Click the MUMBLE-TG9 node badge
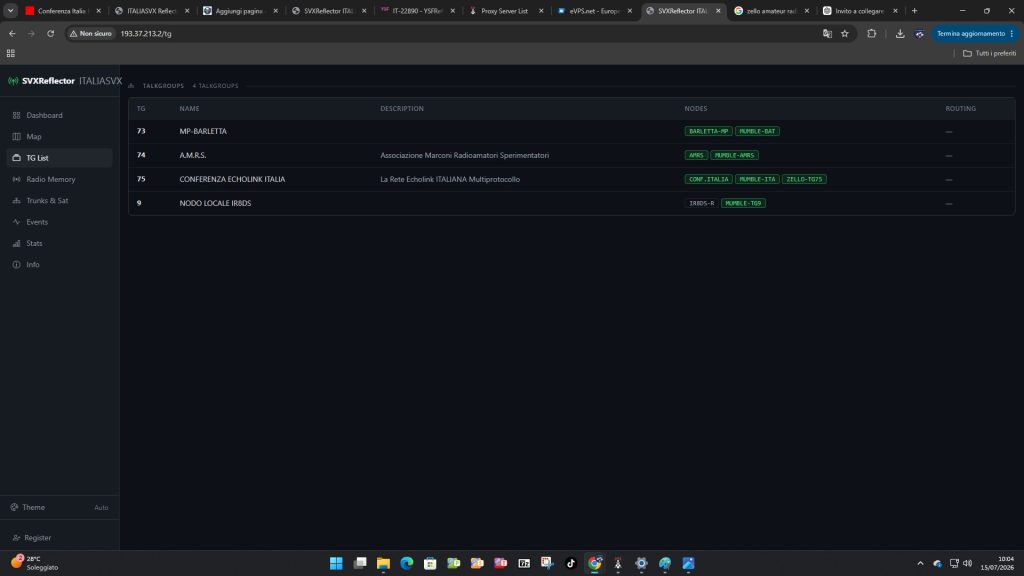 743,203
